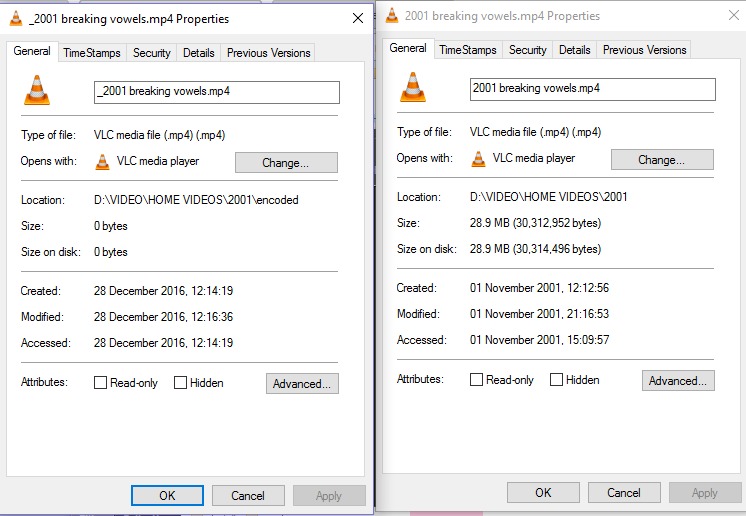Image resolution: width=746 pixels, height=516 pixels.
Task: Open TimeStamps tab in left Properties window
Action: (x=91, y=53)
